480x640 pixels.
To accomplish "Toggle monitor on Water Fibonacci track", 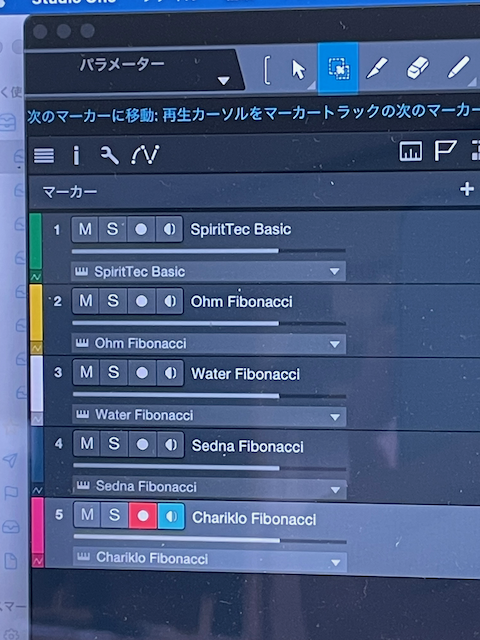I will (x=170, y=373).
